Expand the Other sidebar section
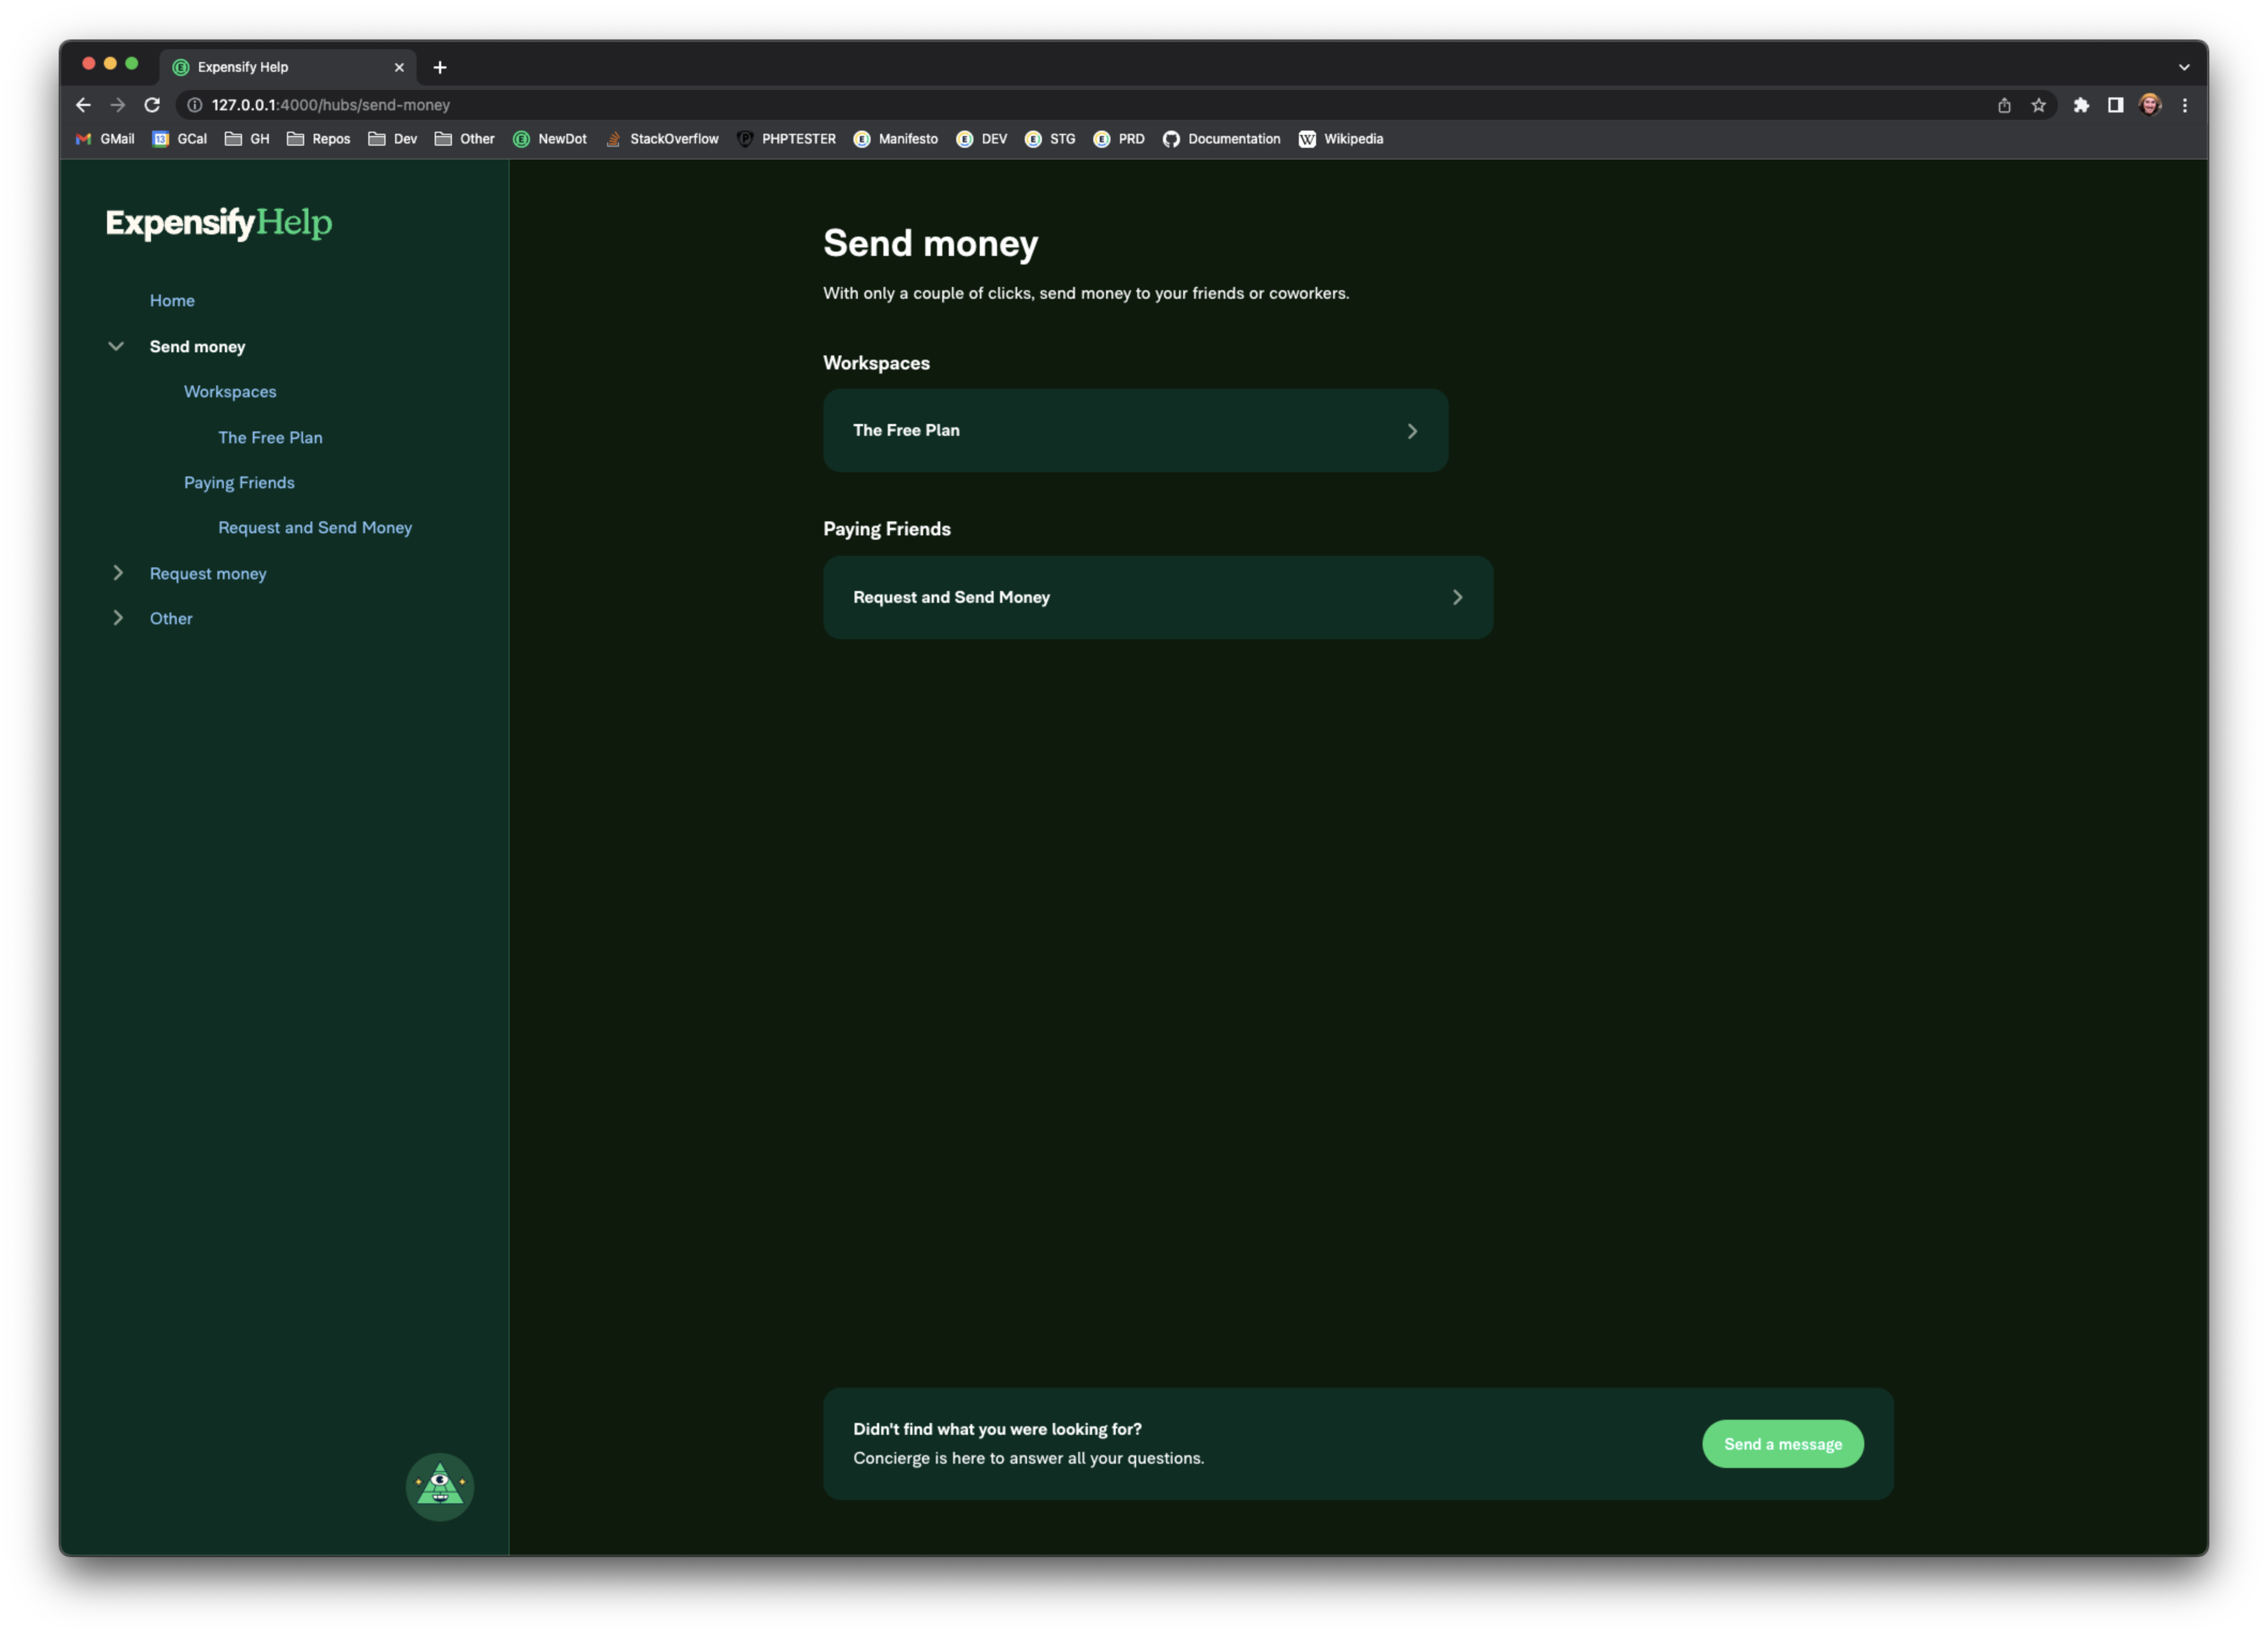 point(118,618)
